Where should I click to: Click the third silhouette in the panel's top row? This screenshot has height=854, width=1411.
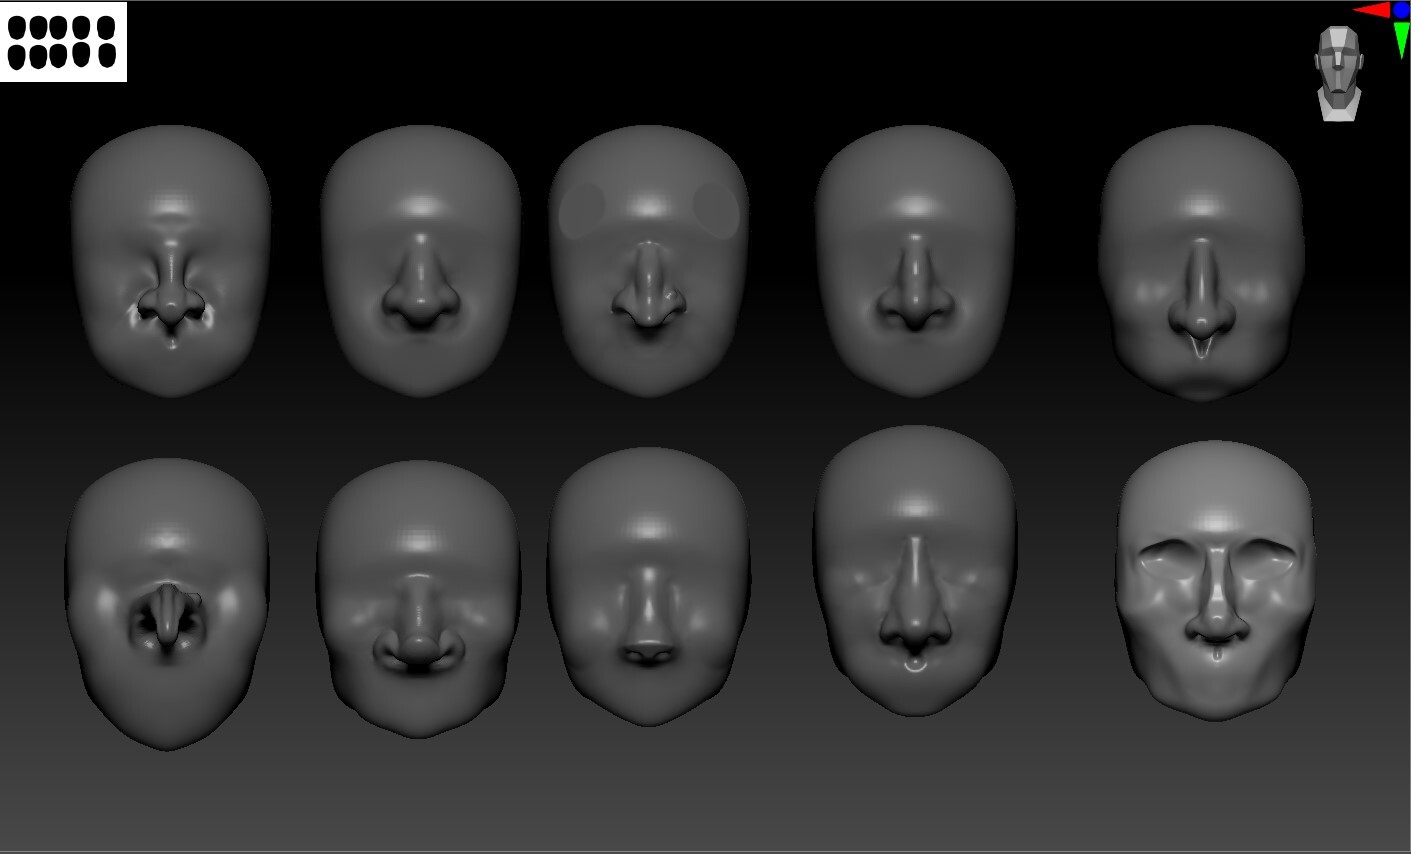click(58, 27)
